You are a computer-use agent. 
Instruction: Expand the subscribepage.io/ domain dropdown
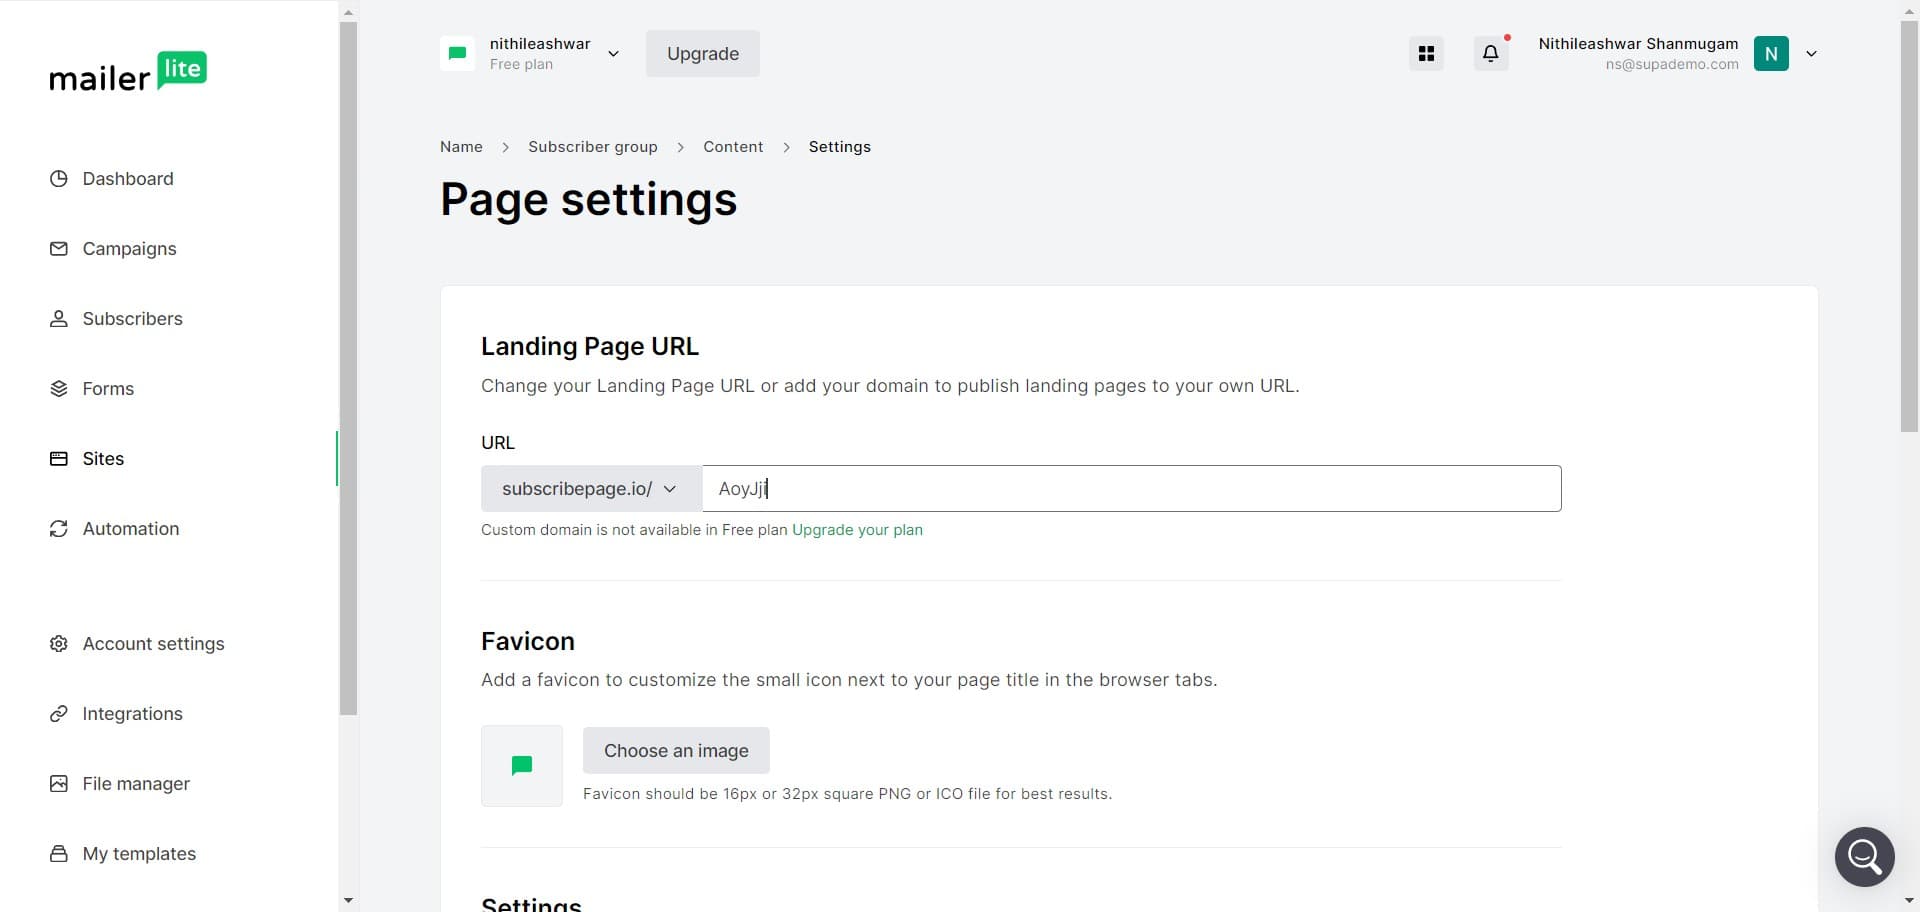point(590,489)
